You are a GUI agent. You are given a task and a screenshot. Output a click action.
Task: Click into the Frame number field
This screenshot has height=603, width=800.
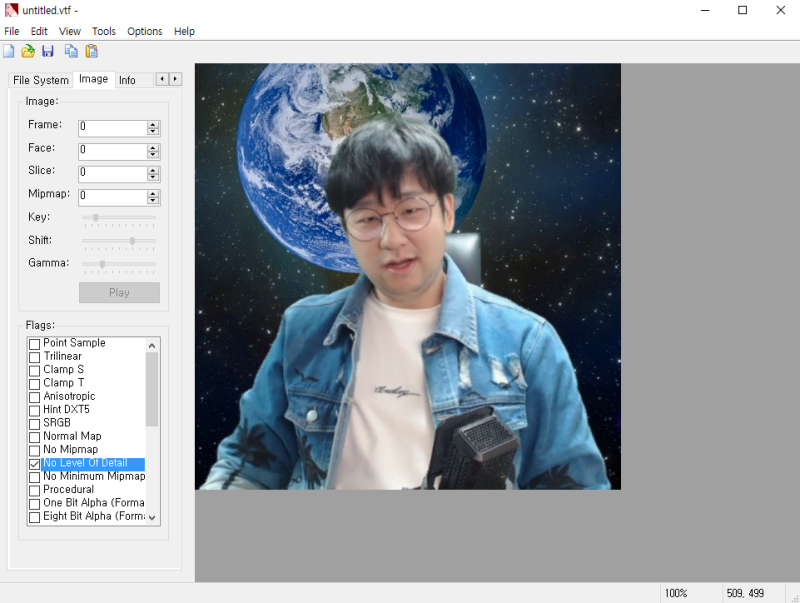point(113,128)
